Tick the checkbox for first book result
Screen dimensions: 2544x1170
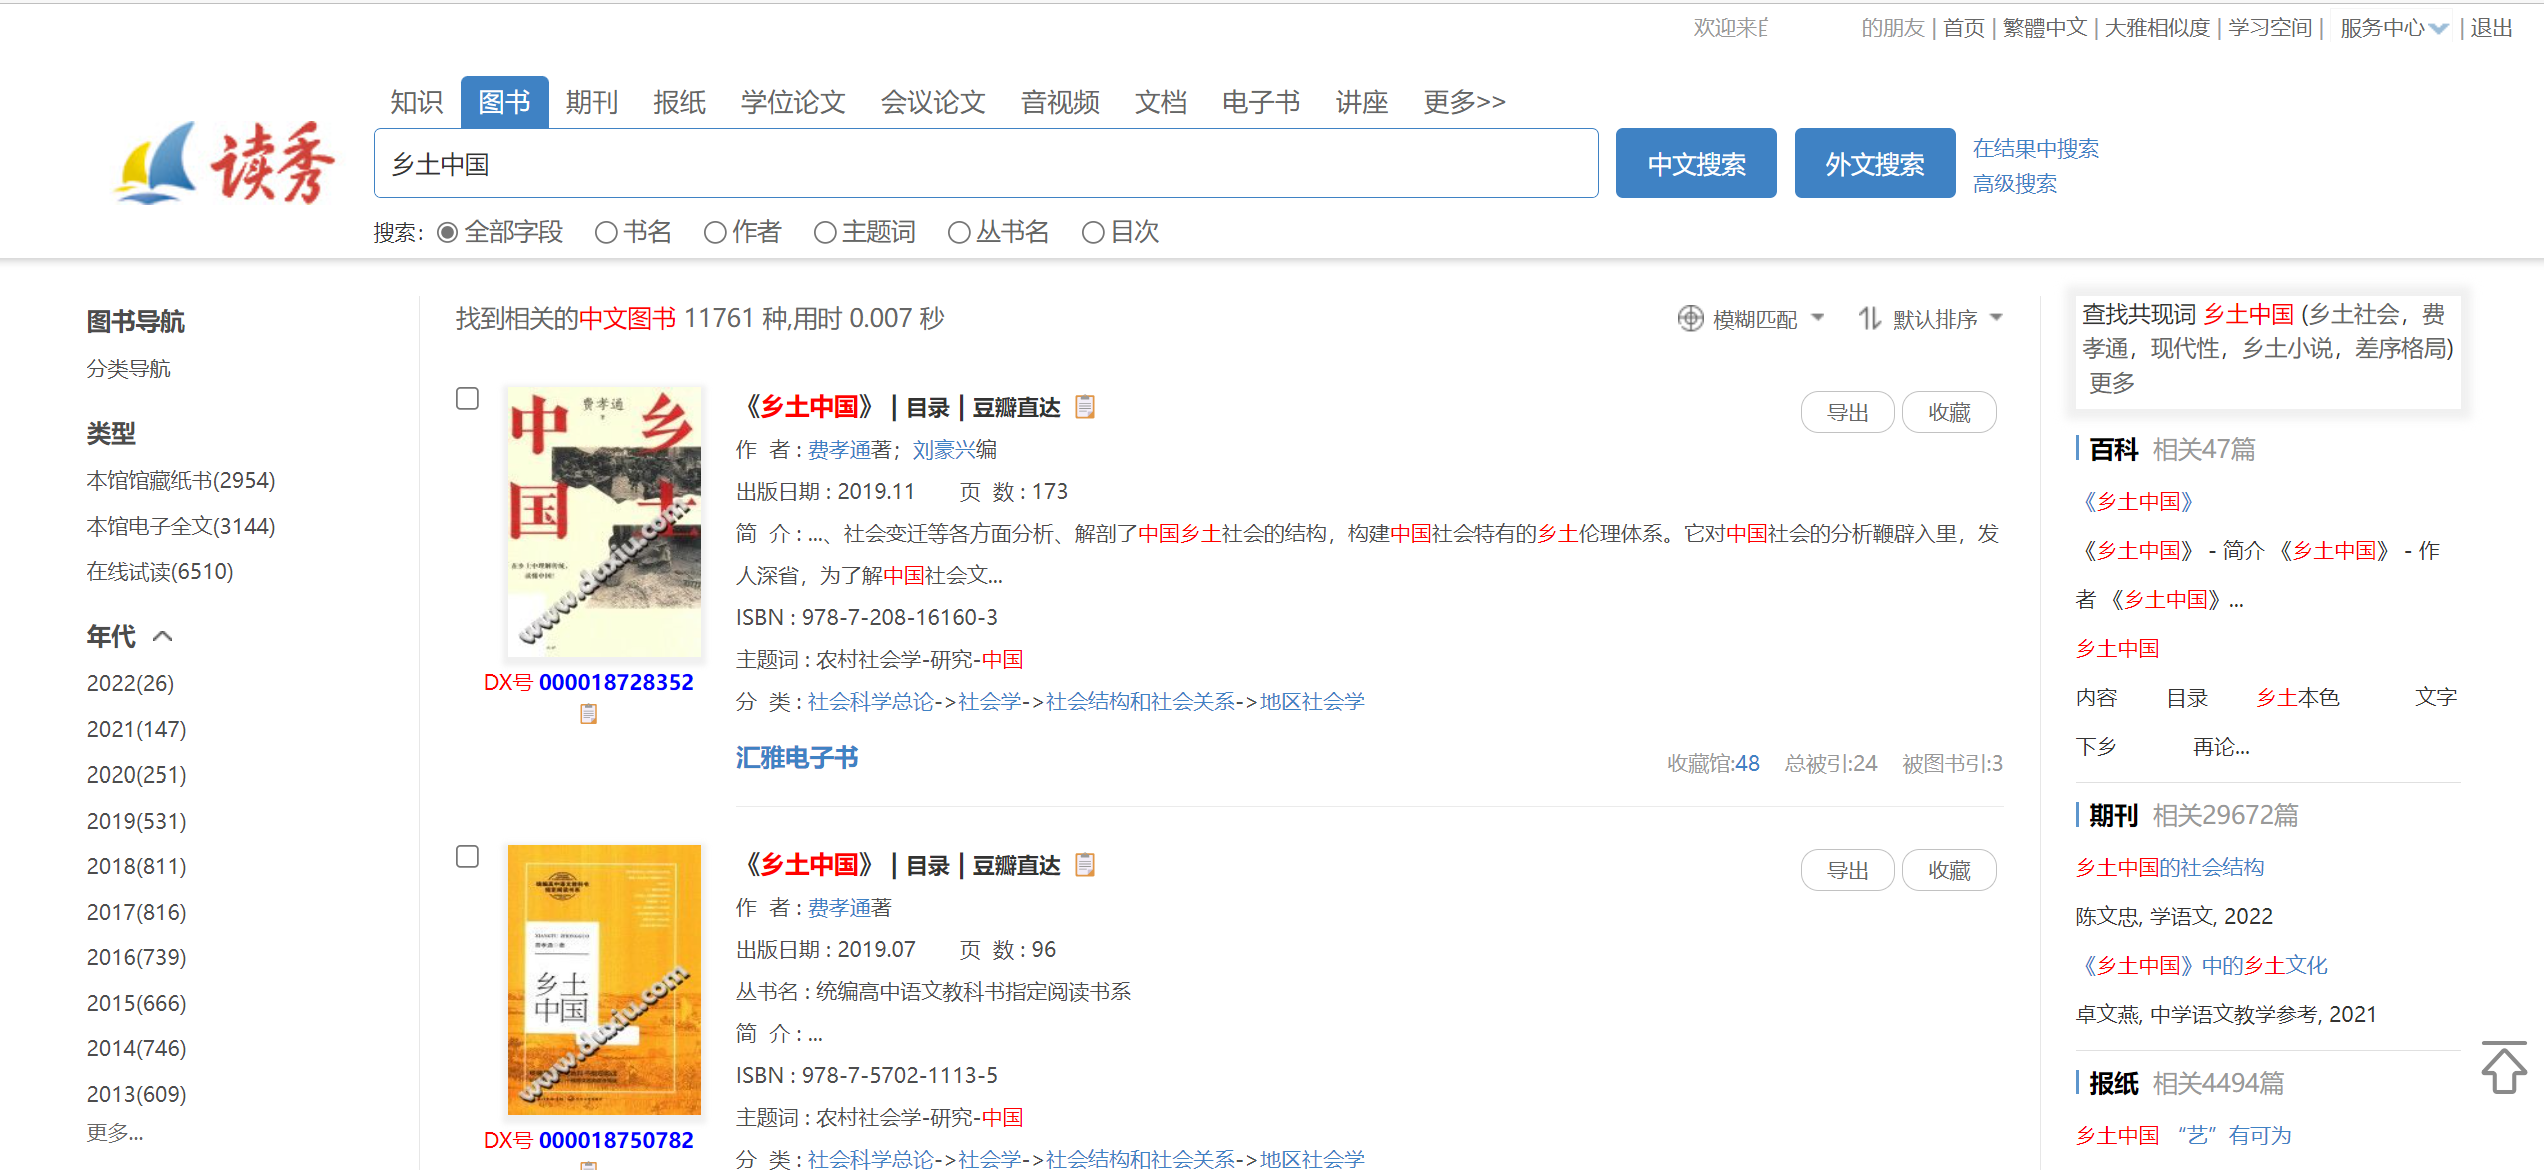[467, 399]
